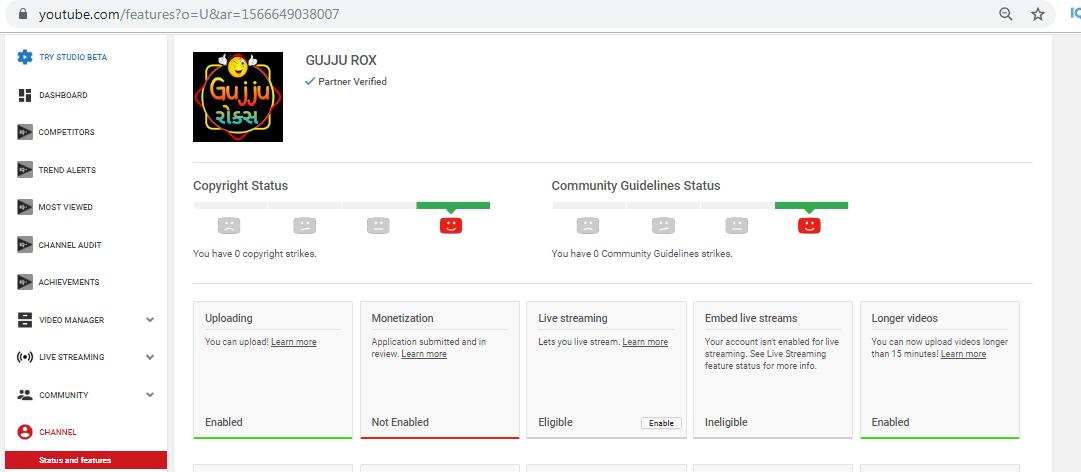Open Learn more link in Monetization card
The image size is (1081, 472).
click(x=424, y=354)
